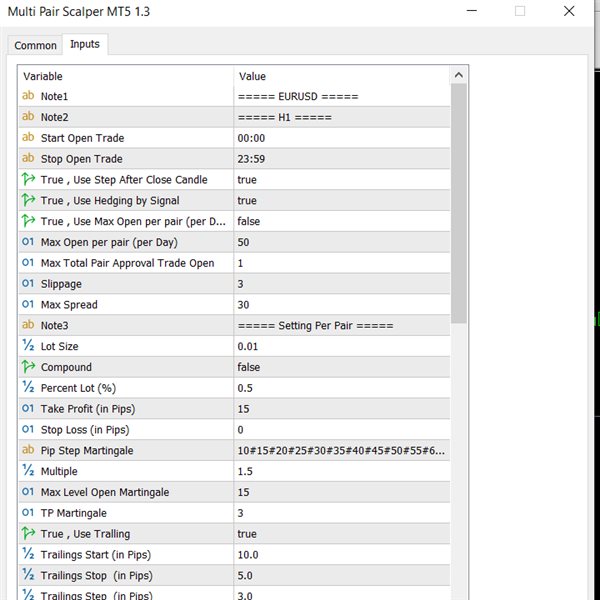Screen dimensions: 600x600
Task: Minimize the Multi Pair Scalper dialog
Action: click(x=472, y=11)
